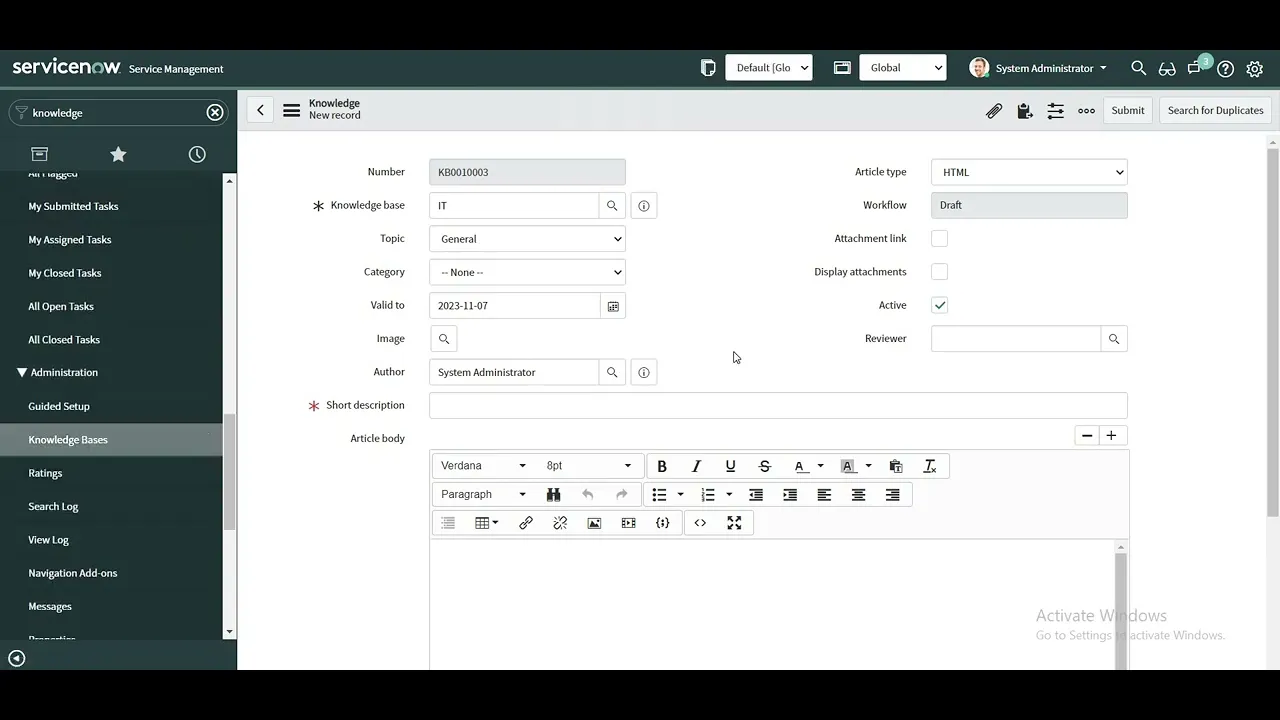Click the redo arrow in editor
This screenshot has height=720, width=1280.
pyautogui.click(x=621, y=495)
